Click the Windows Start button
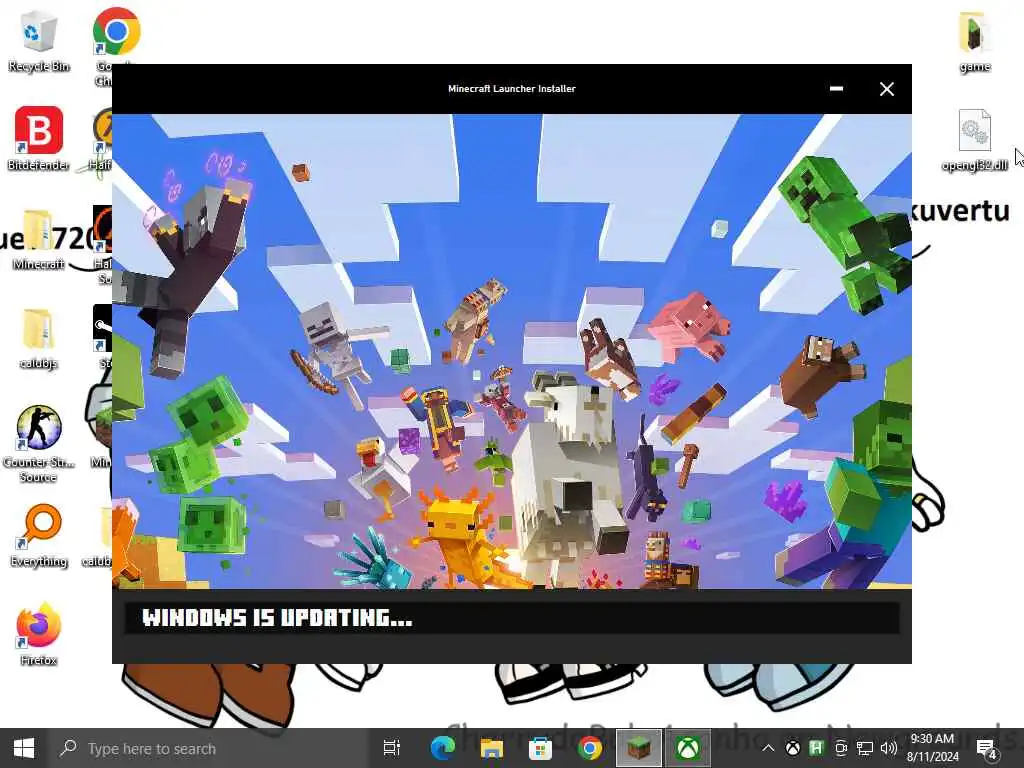1024x768 pixels. pyautogui.click(x=24, y=748)
